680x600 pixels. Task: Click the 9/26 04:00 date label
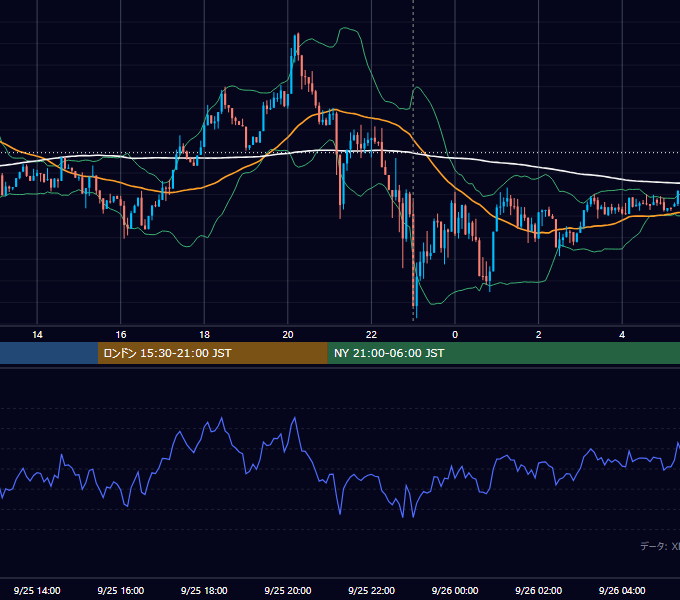click(x=622, y=590)
